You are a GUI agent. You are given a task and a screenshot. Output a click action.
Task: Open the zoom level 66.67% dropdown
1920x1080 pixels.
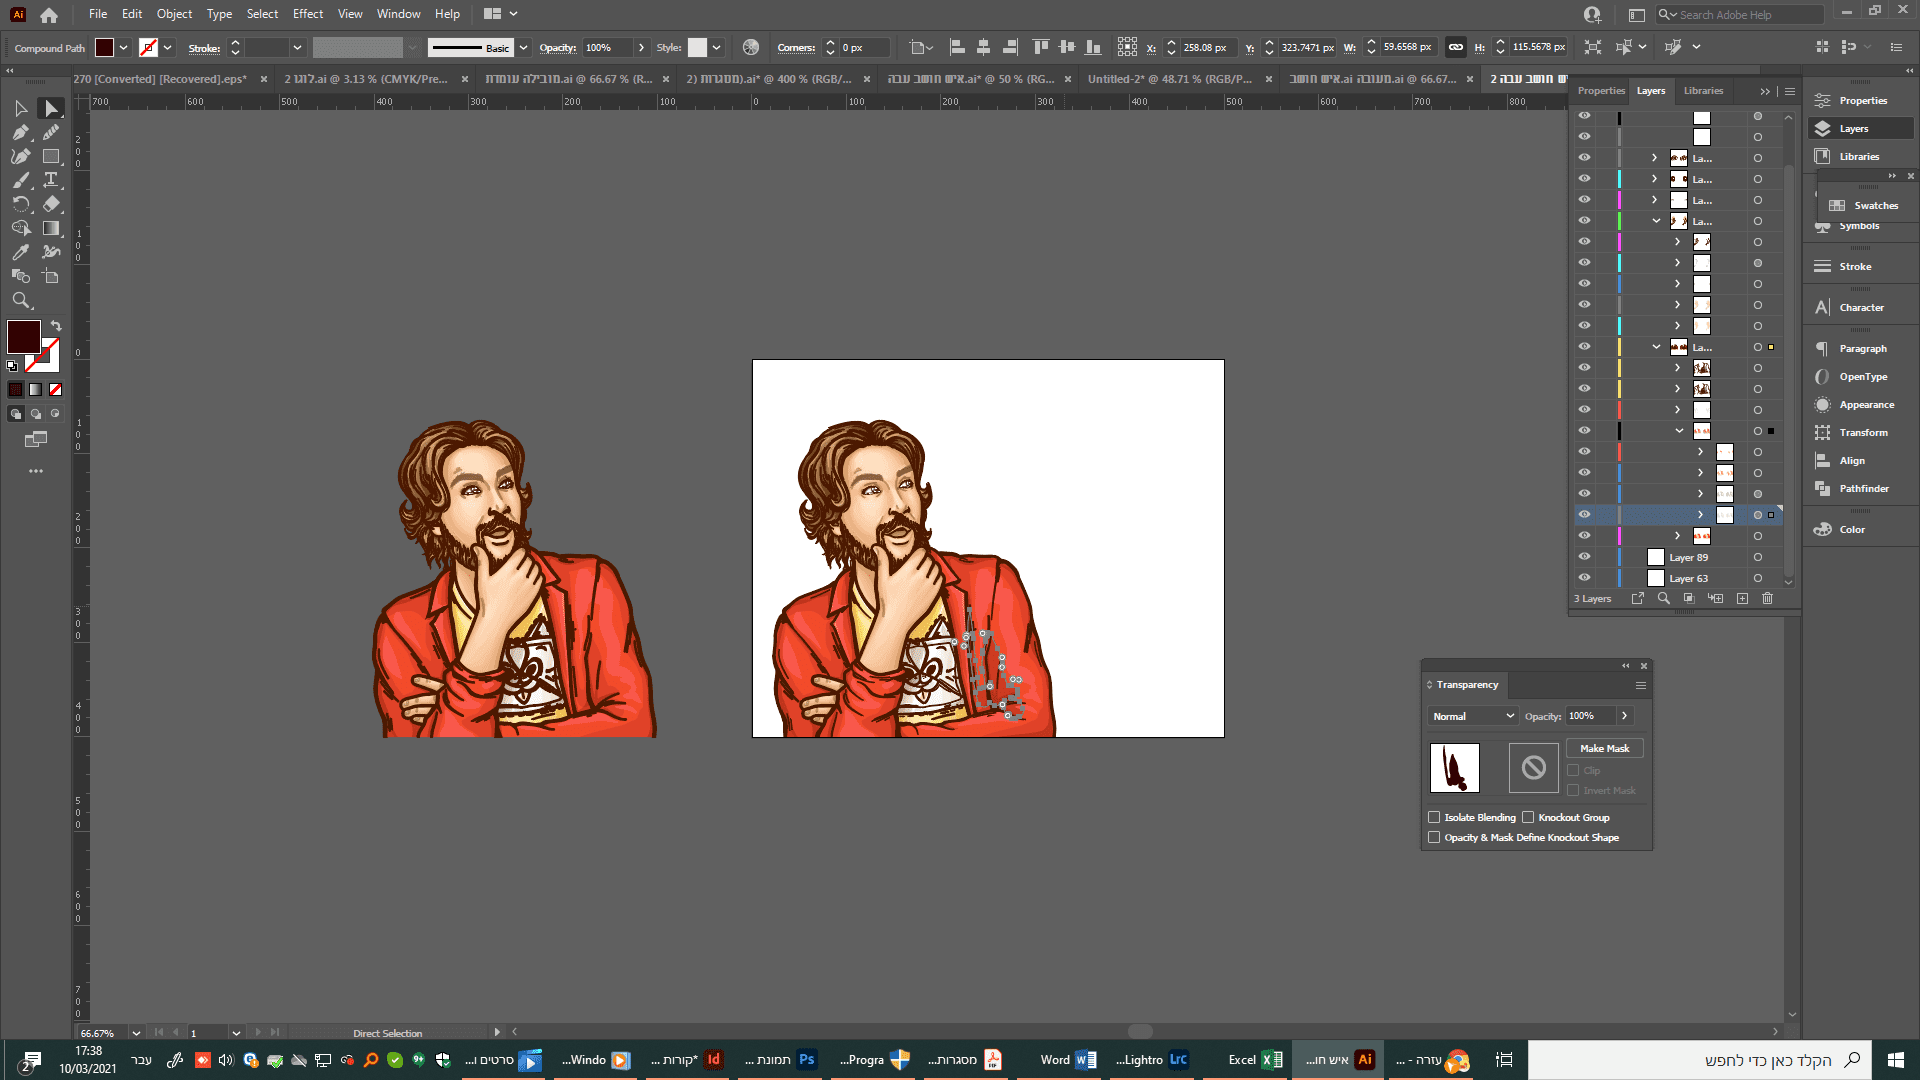136,1033
